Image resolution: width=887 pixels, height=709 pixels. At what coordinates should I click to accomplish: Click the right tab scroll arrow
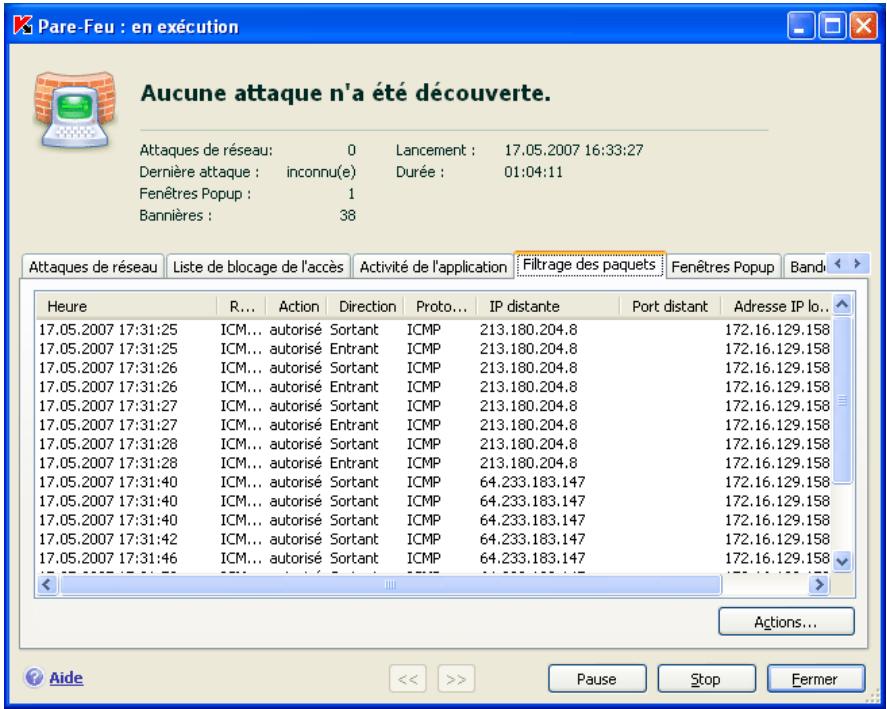point(858,262)
